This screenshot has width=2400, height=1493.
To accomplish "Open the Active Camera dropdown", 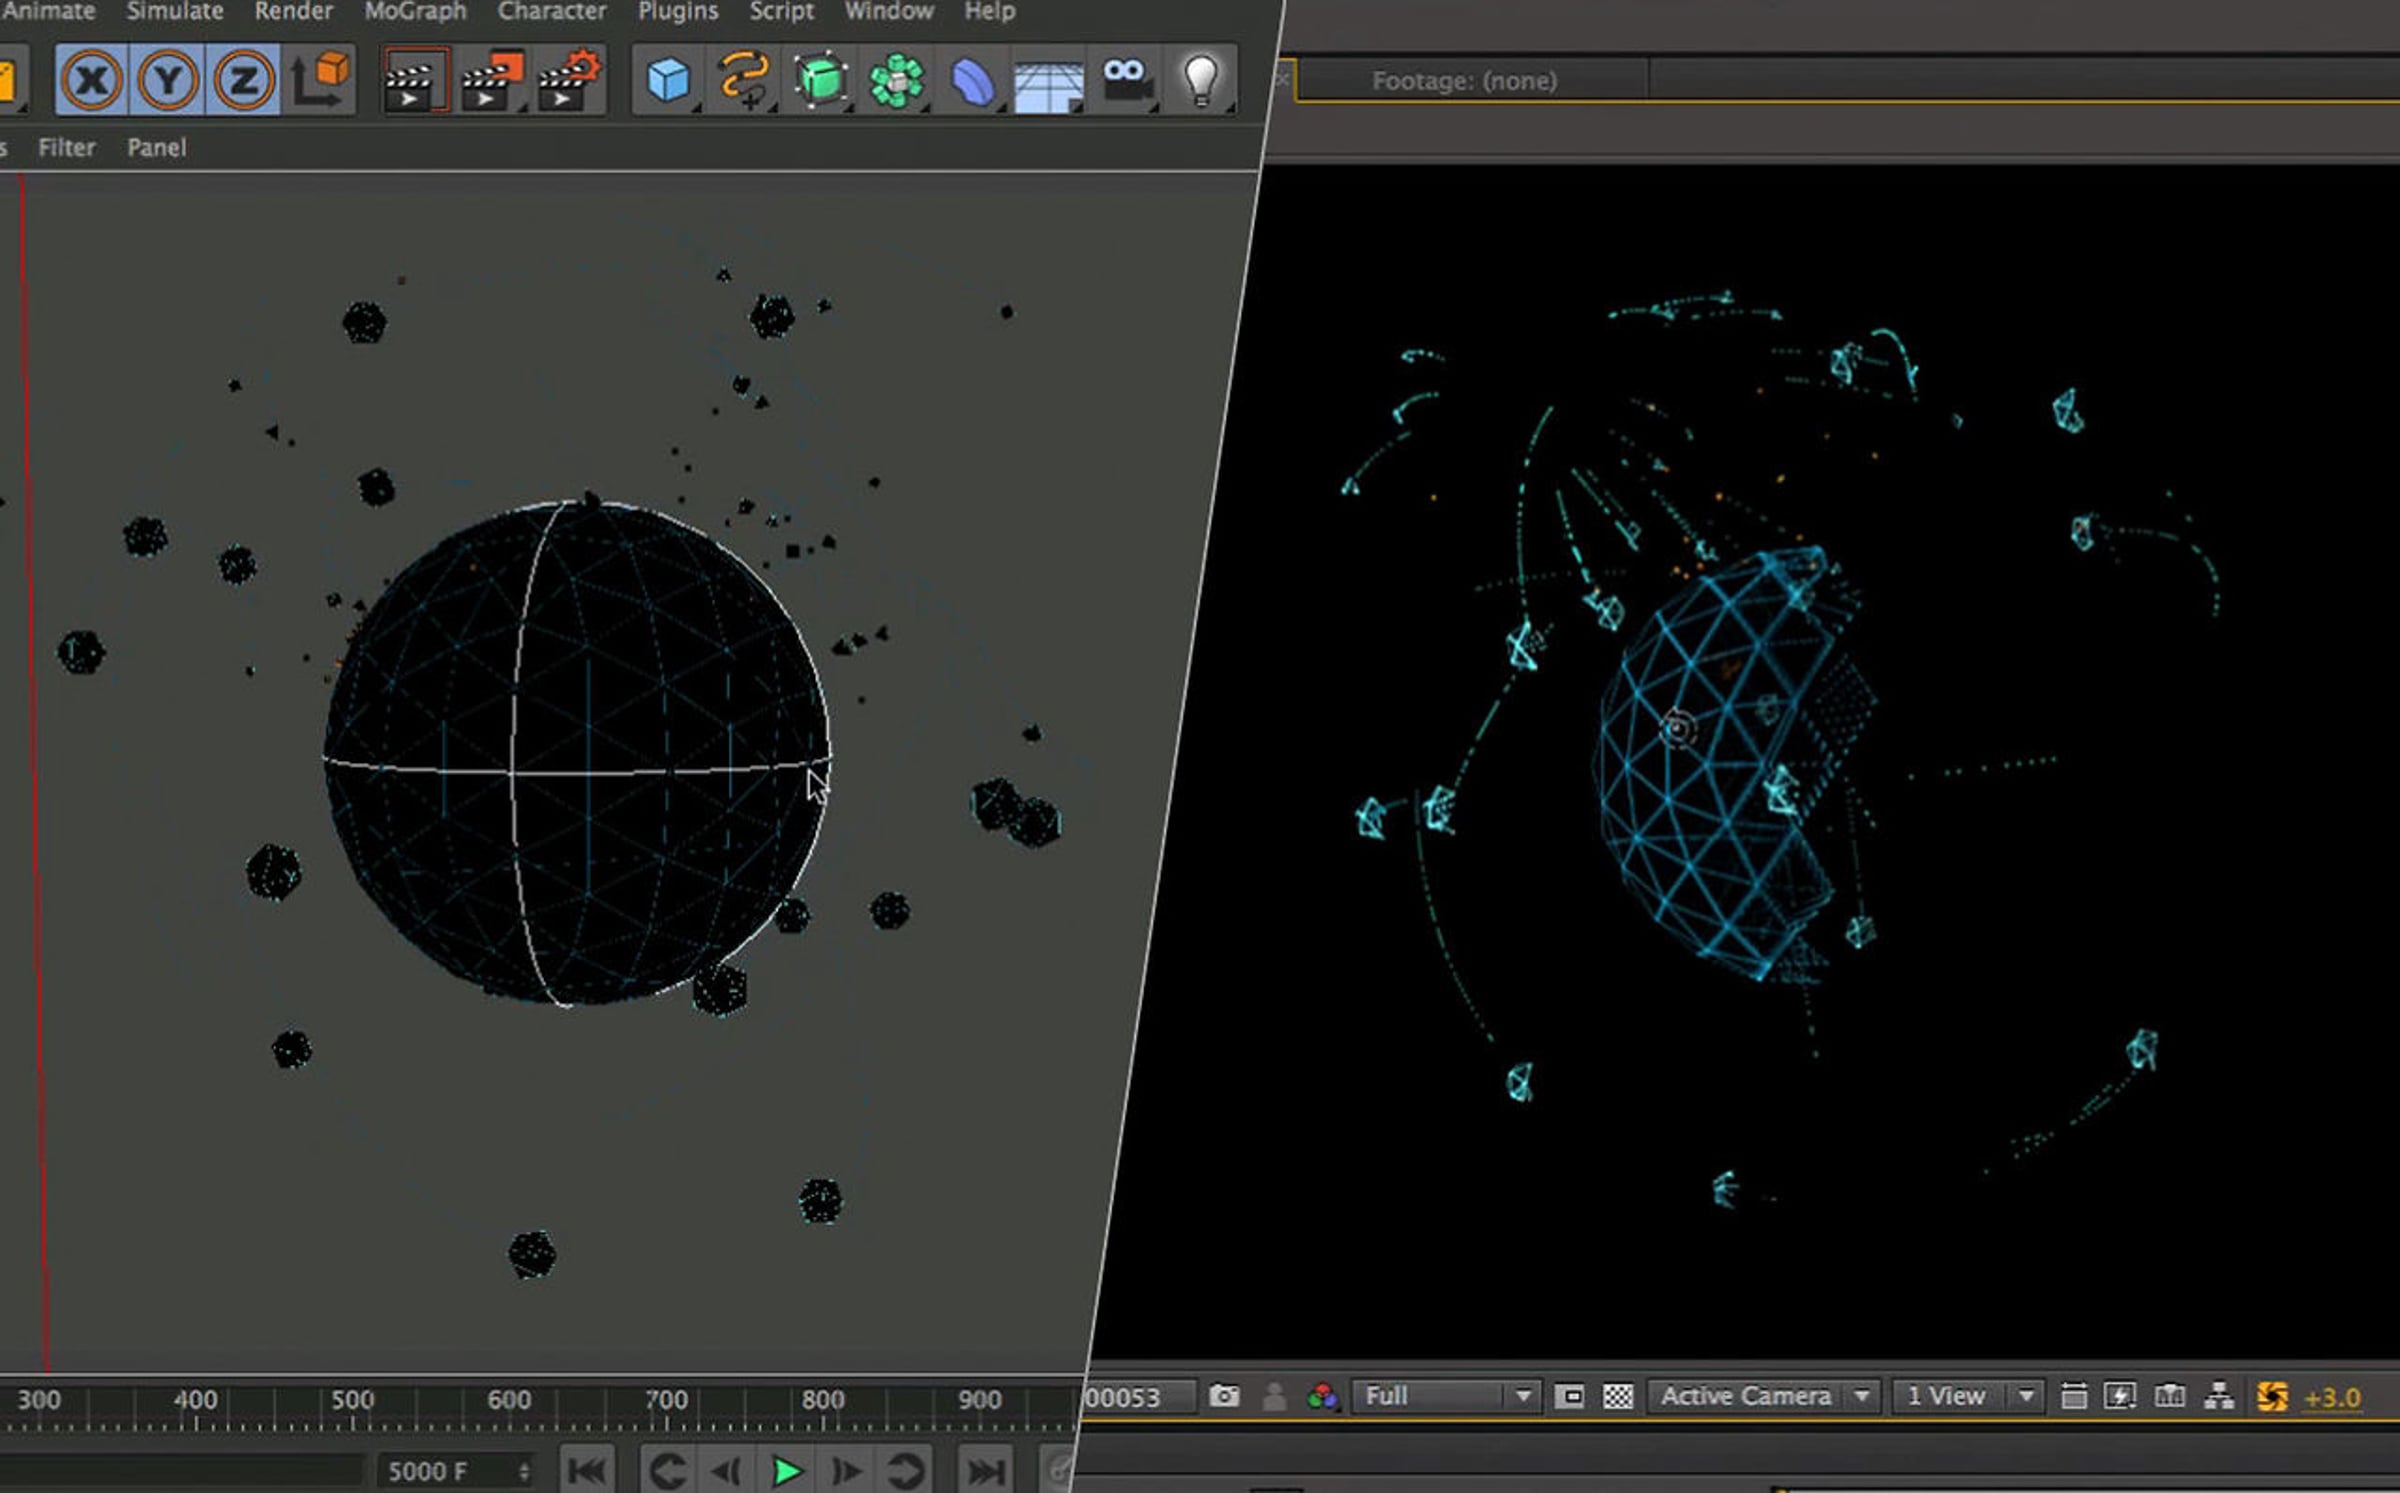I will click(1764, 1396).
